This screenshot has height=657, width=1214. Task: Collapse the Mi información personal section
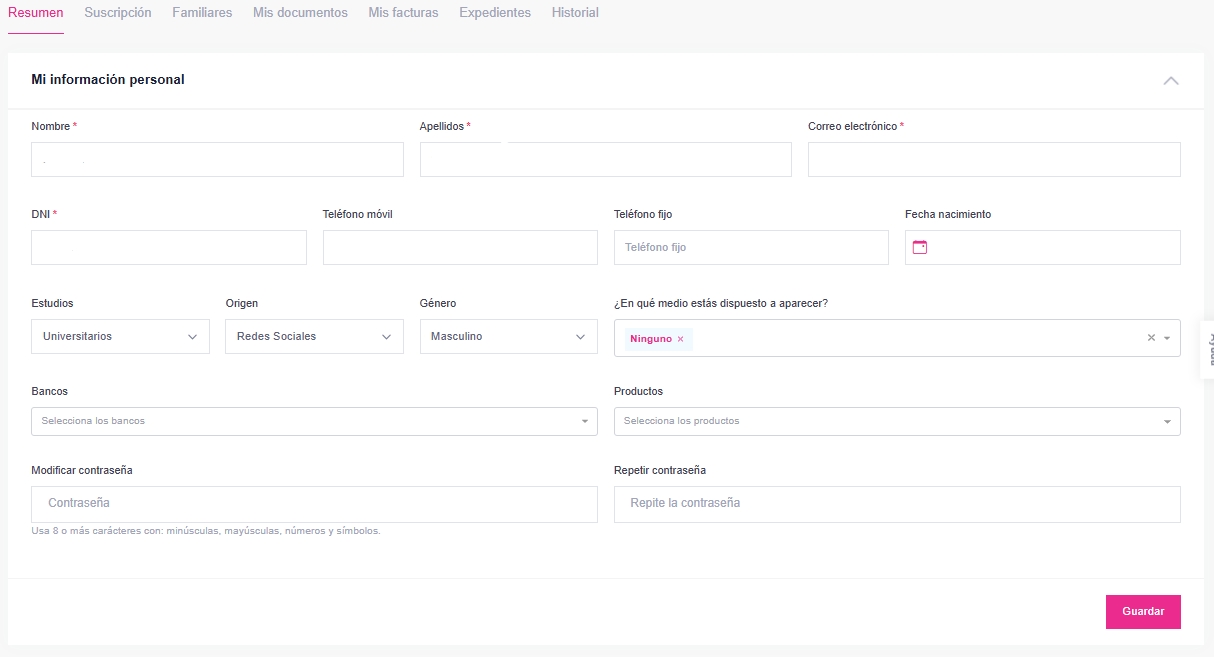click(x=1170, y=80)
